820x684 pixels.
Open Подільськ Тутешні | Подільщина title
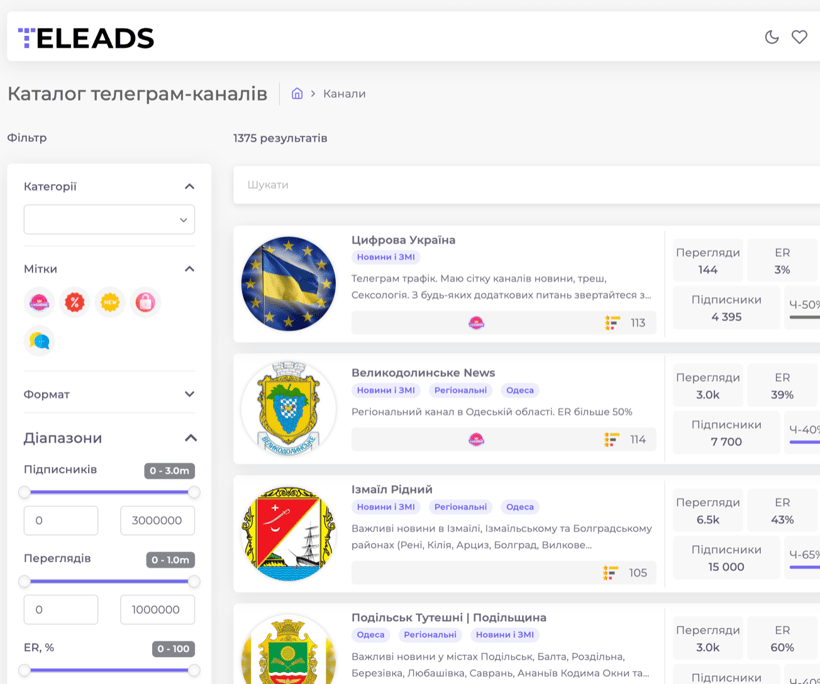click(449, 617)
